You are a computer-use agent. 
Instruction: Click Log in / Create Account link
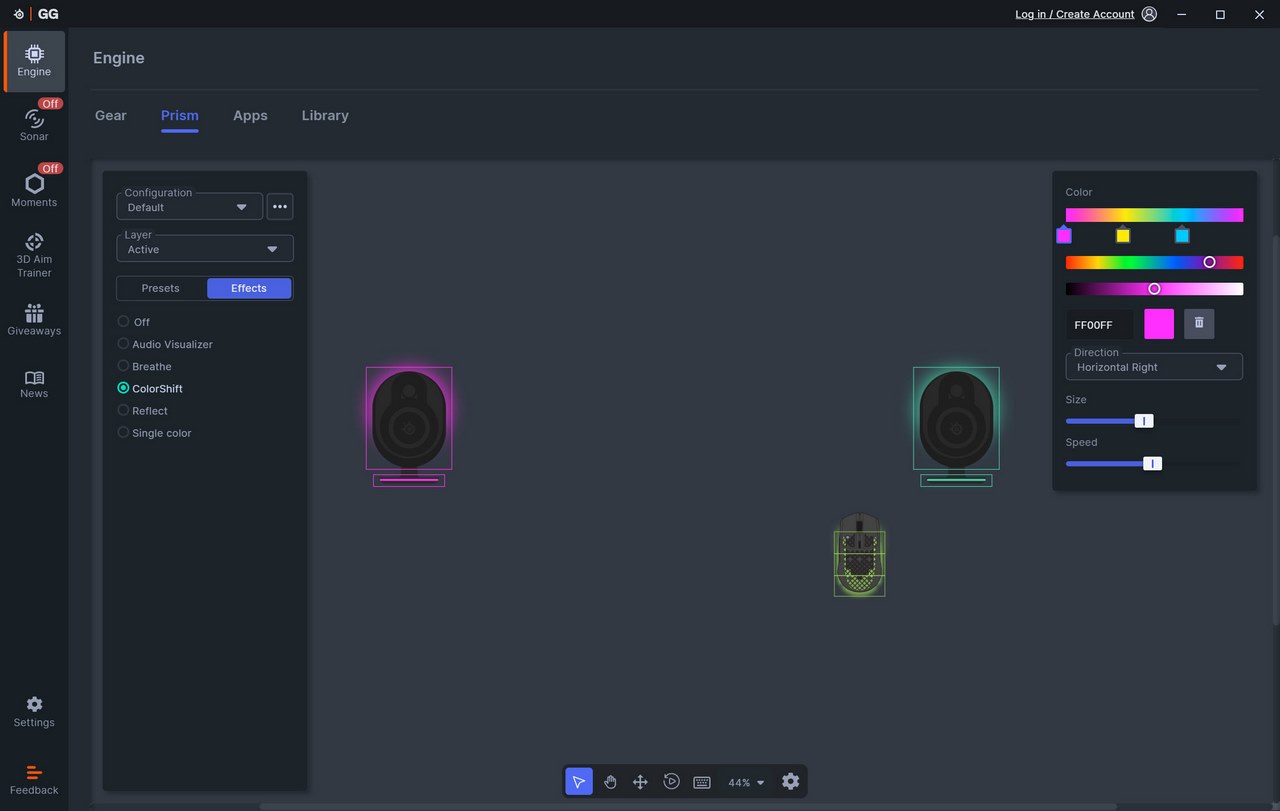1074,14
